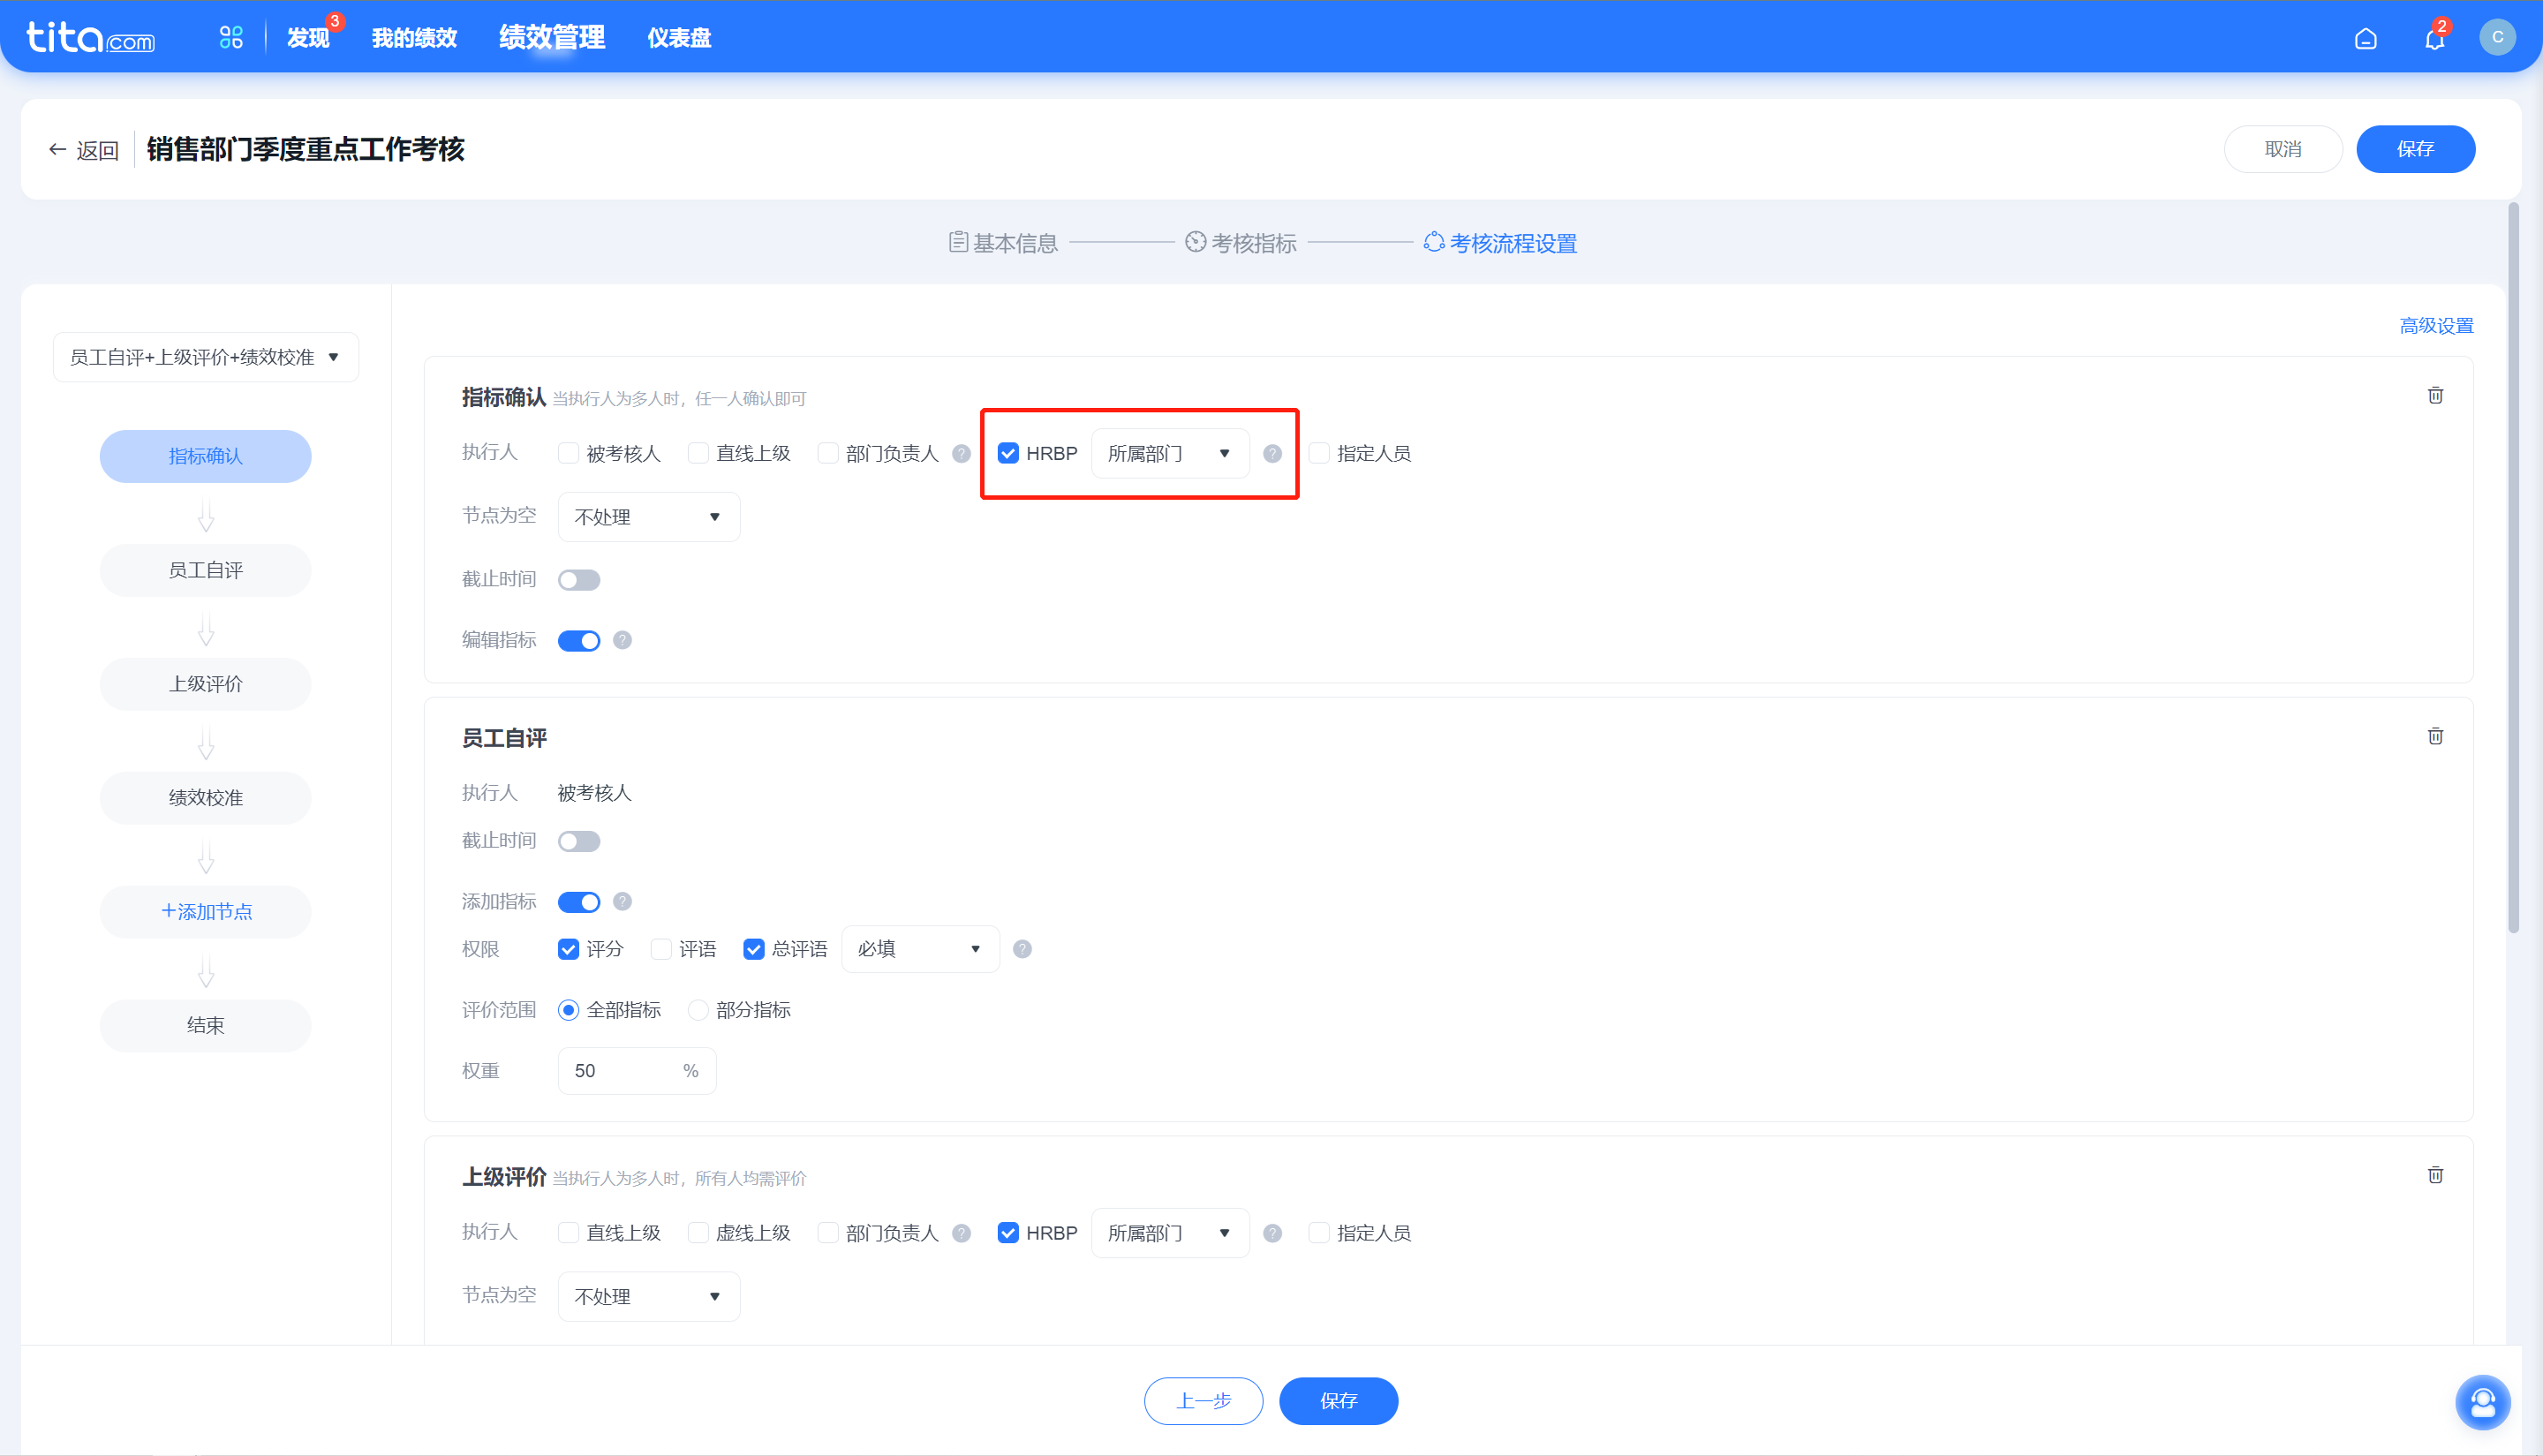
Task: Open 员工自评+上级评价+绩效校准 flow template dropdown
Action: click(x=206, y=357)
